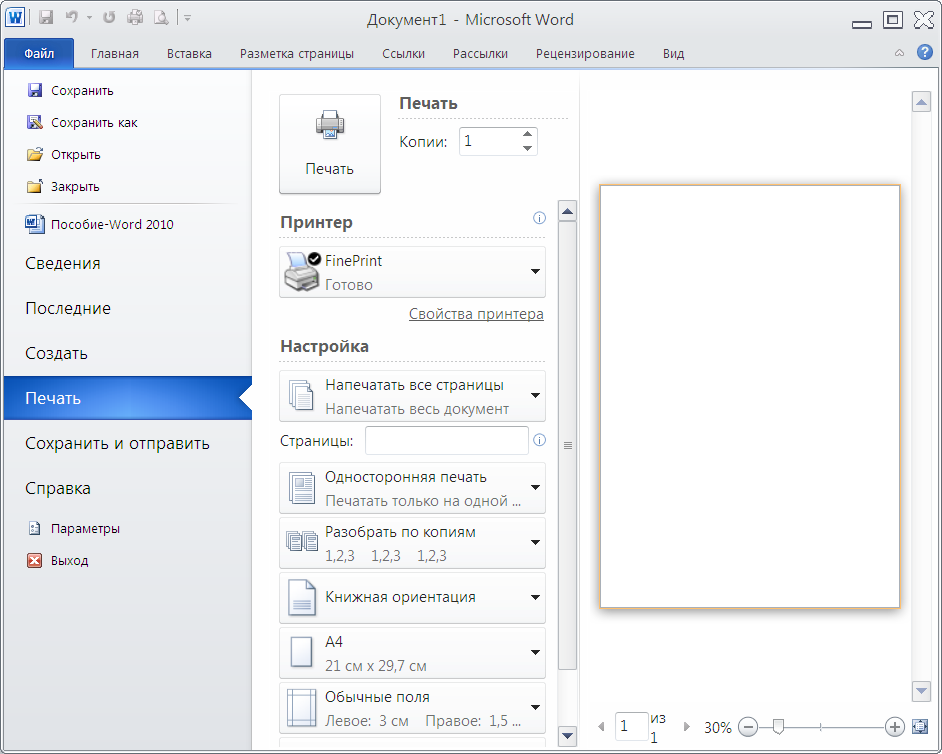
Task: Open the Разобрать по копиям dropdown
Action: tap(412, 543)
